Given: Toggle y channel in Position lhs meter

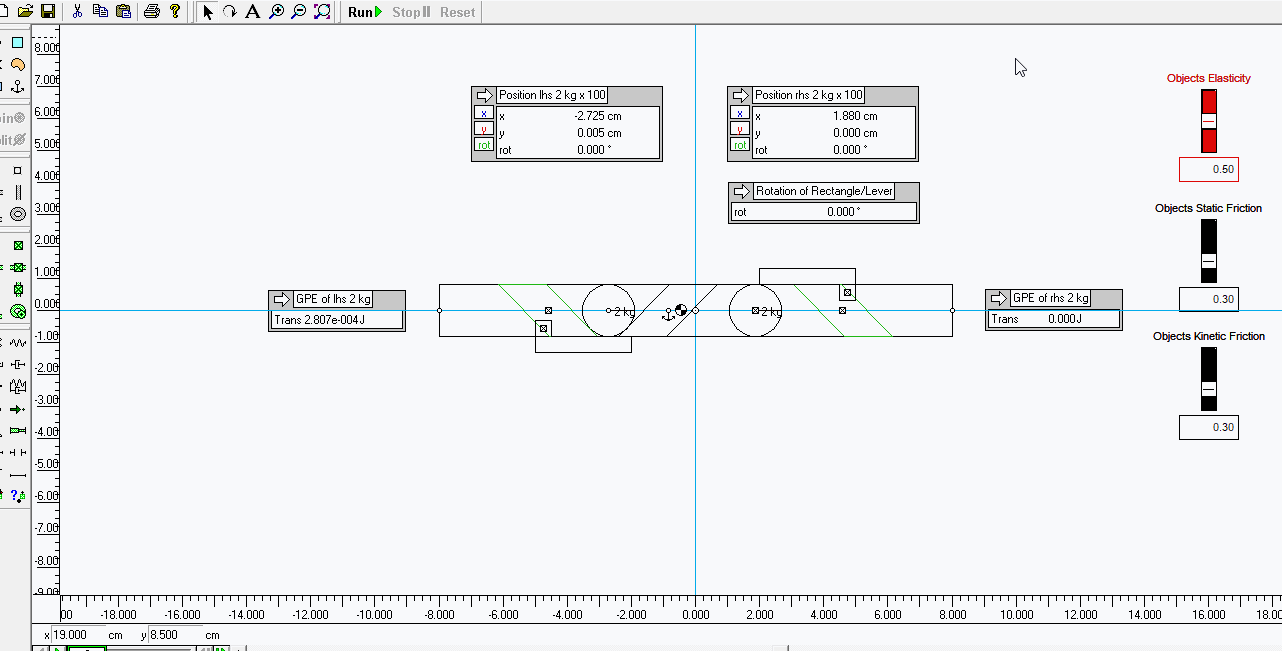Looking at the screenshot, I should tap(484, 129).
